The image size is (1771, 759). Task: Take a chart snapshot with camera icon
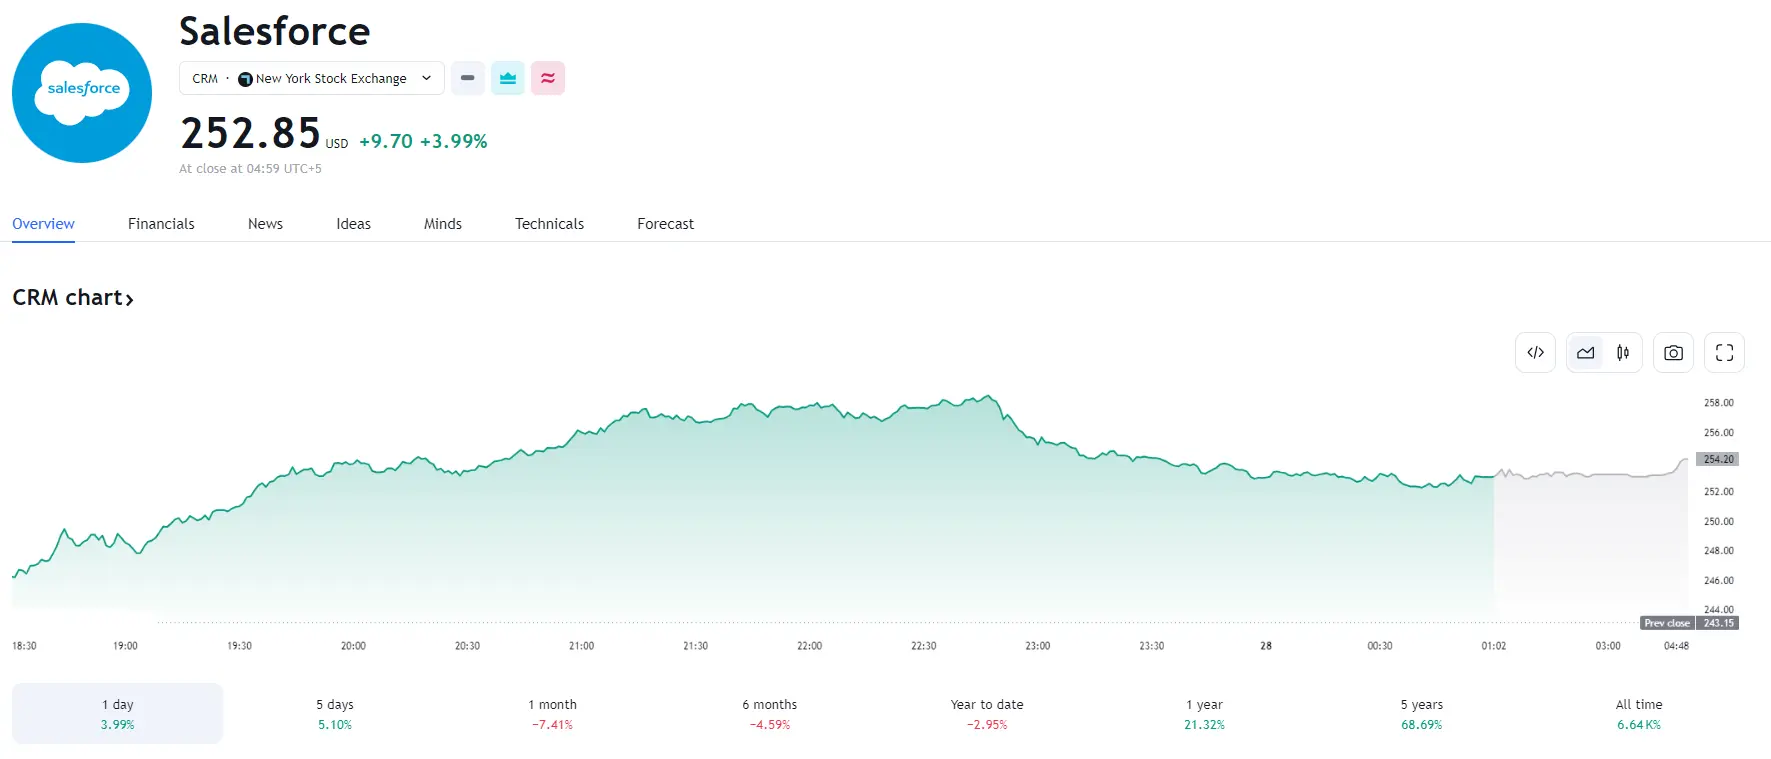(1673, 352)
